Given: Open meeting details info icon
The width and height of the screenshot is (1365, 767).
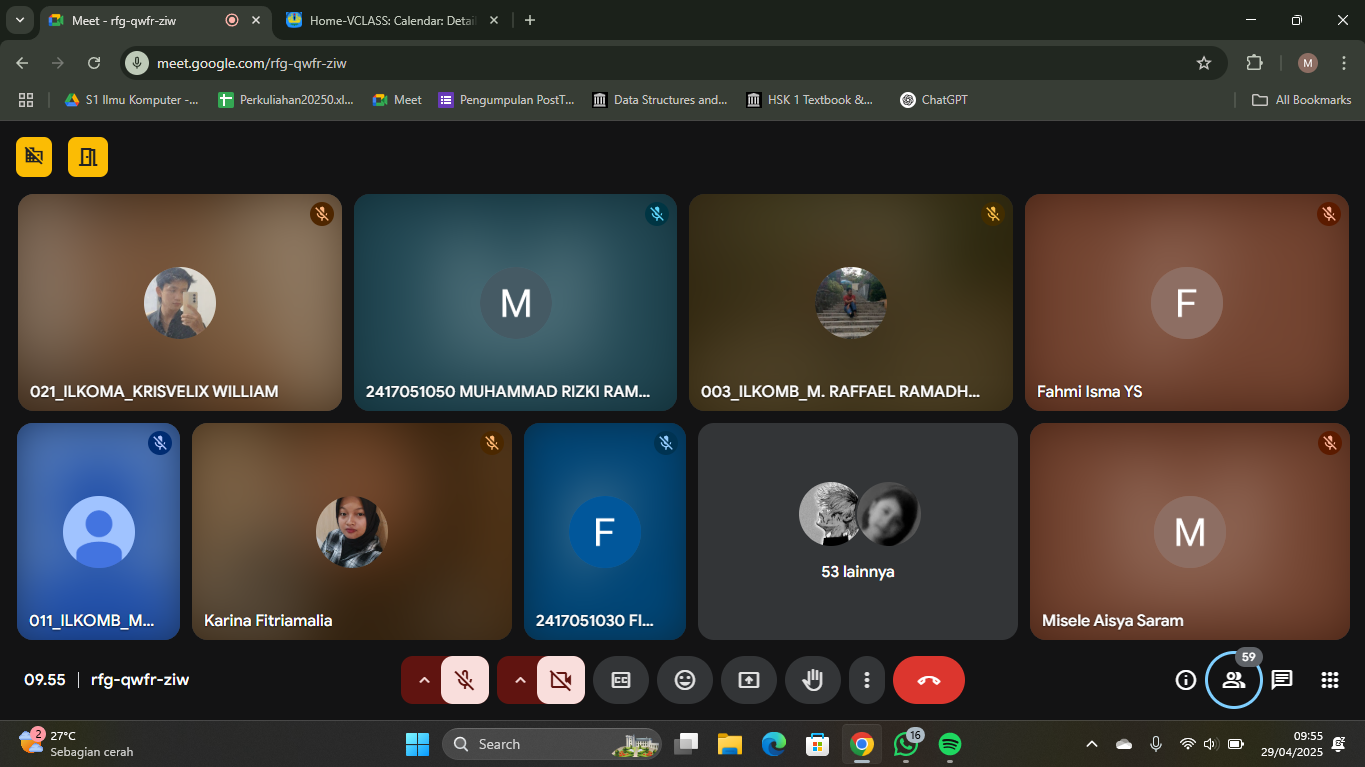Looking at the screenshot, I should point(1186,680).
